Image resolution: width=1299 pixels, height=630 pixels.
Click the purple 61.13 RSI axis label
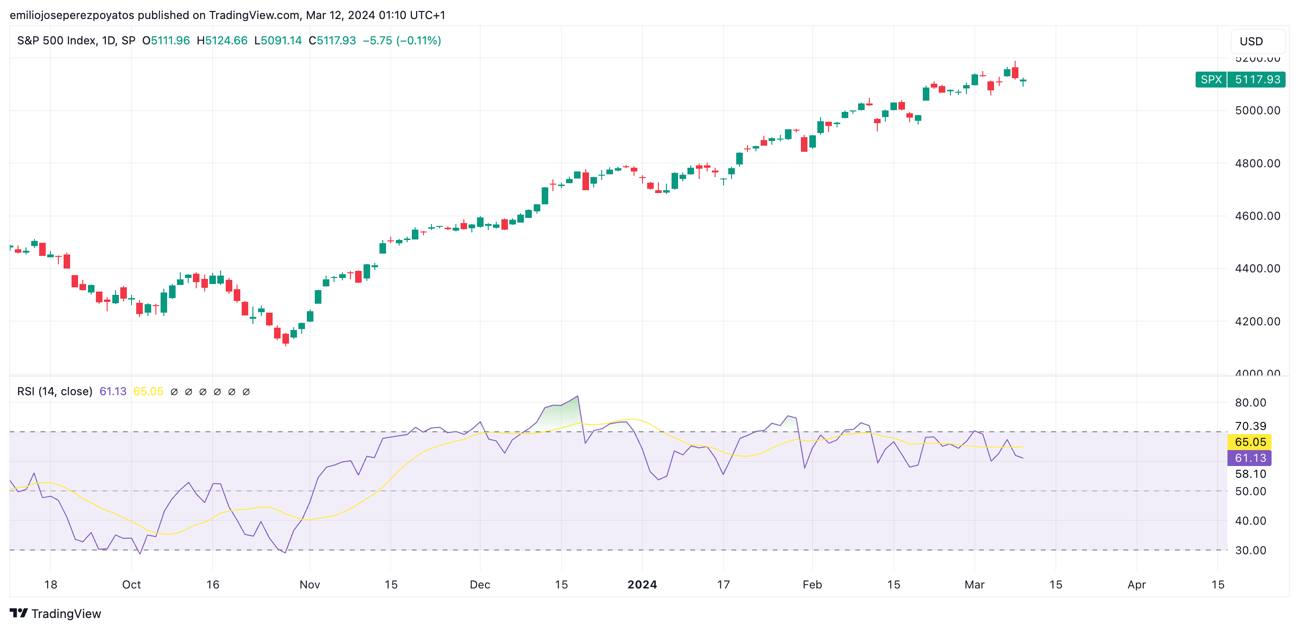tap(1250, 458)
